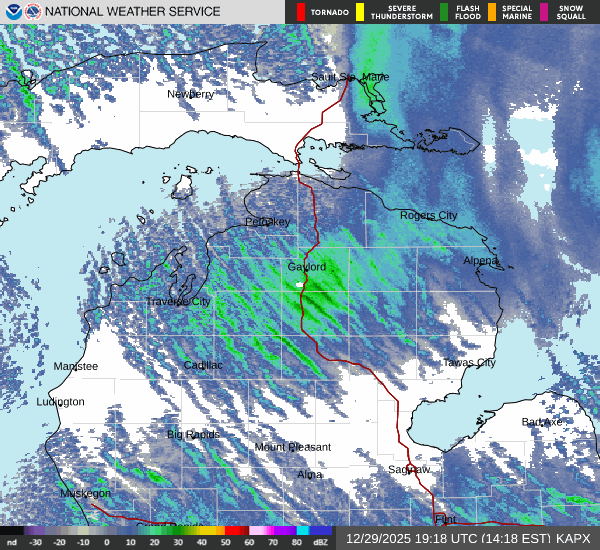Viewport: 600px width, 550px height.
Task: Click the Mount Pleasant map label
Action: [x=292, y=447]
